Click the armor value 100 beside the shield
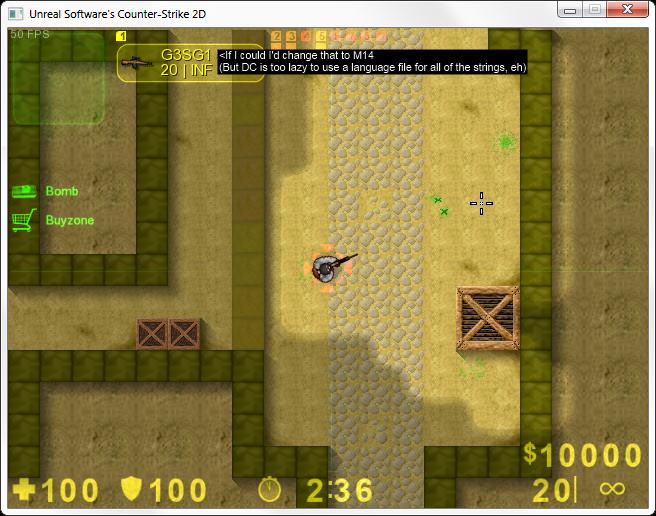Image resolution: width=656 pixels, height=516 pixels. click(x=178, y=490)
